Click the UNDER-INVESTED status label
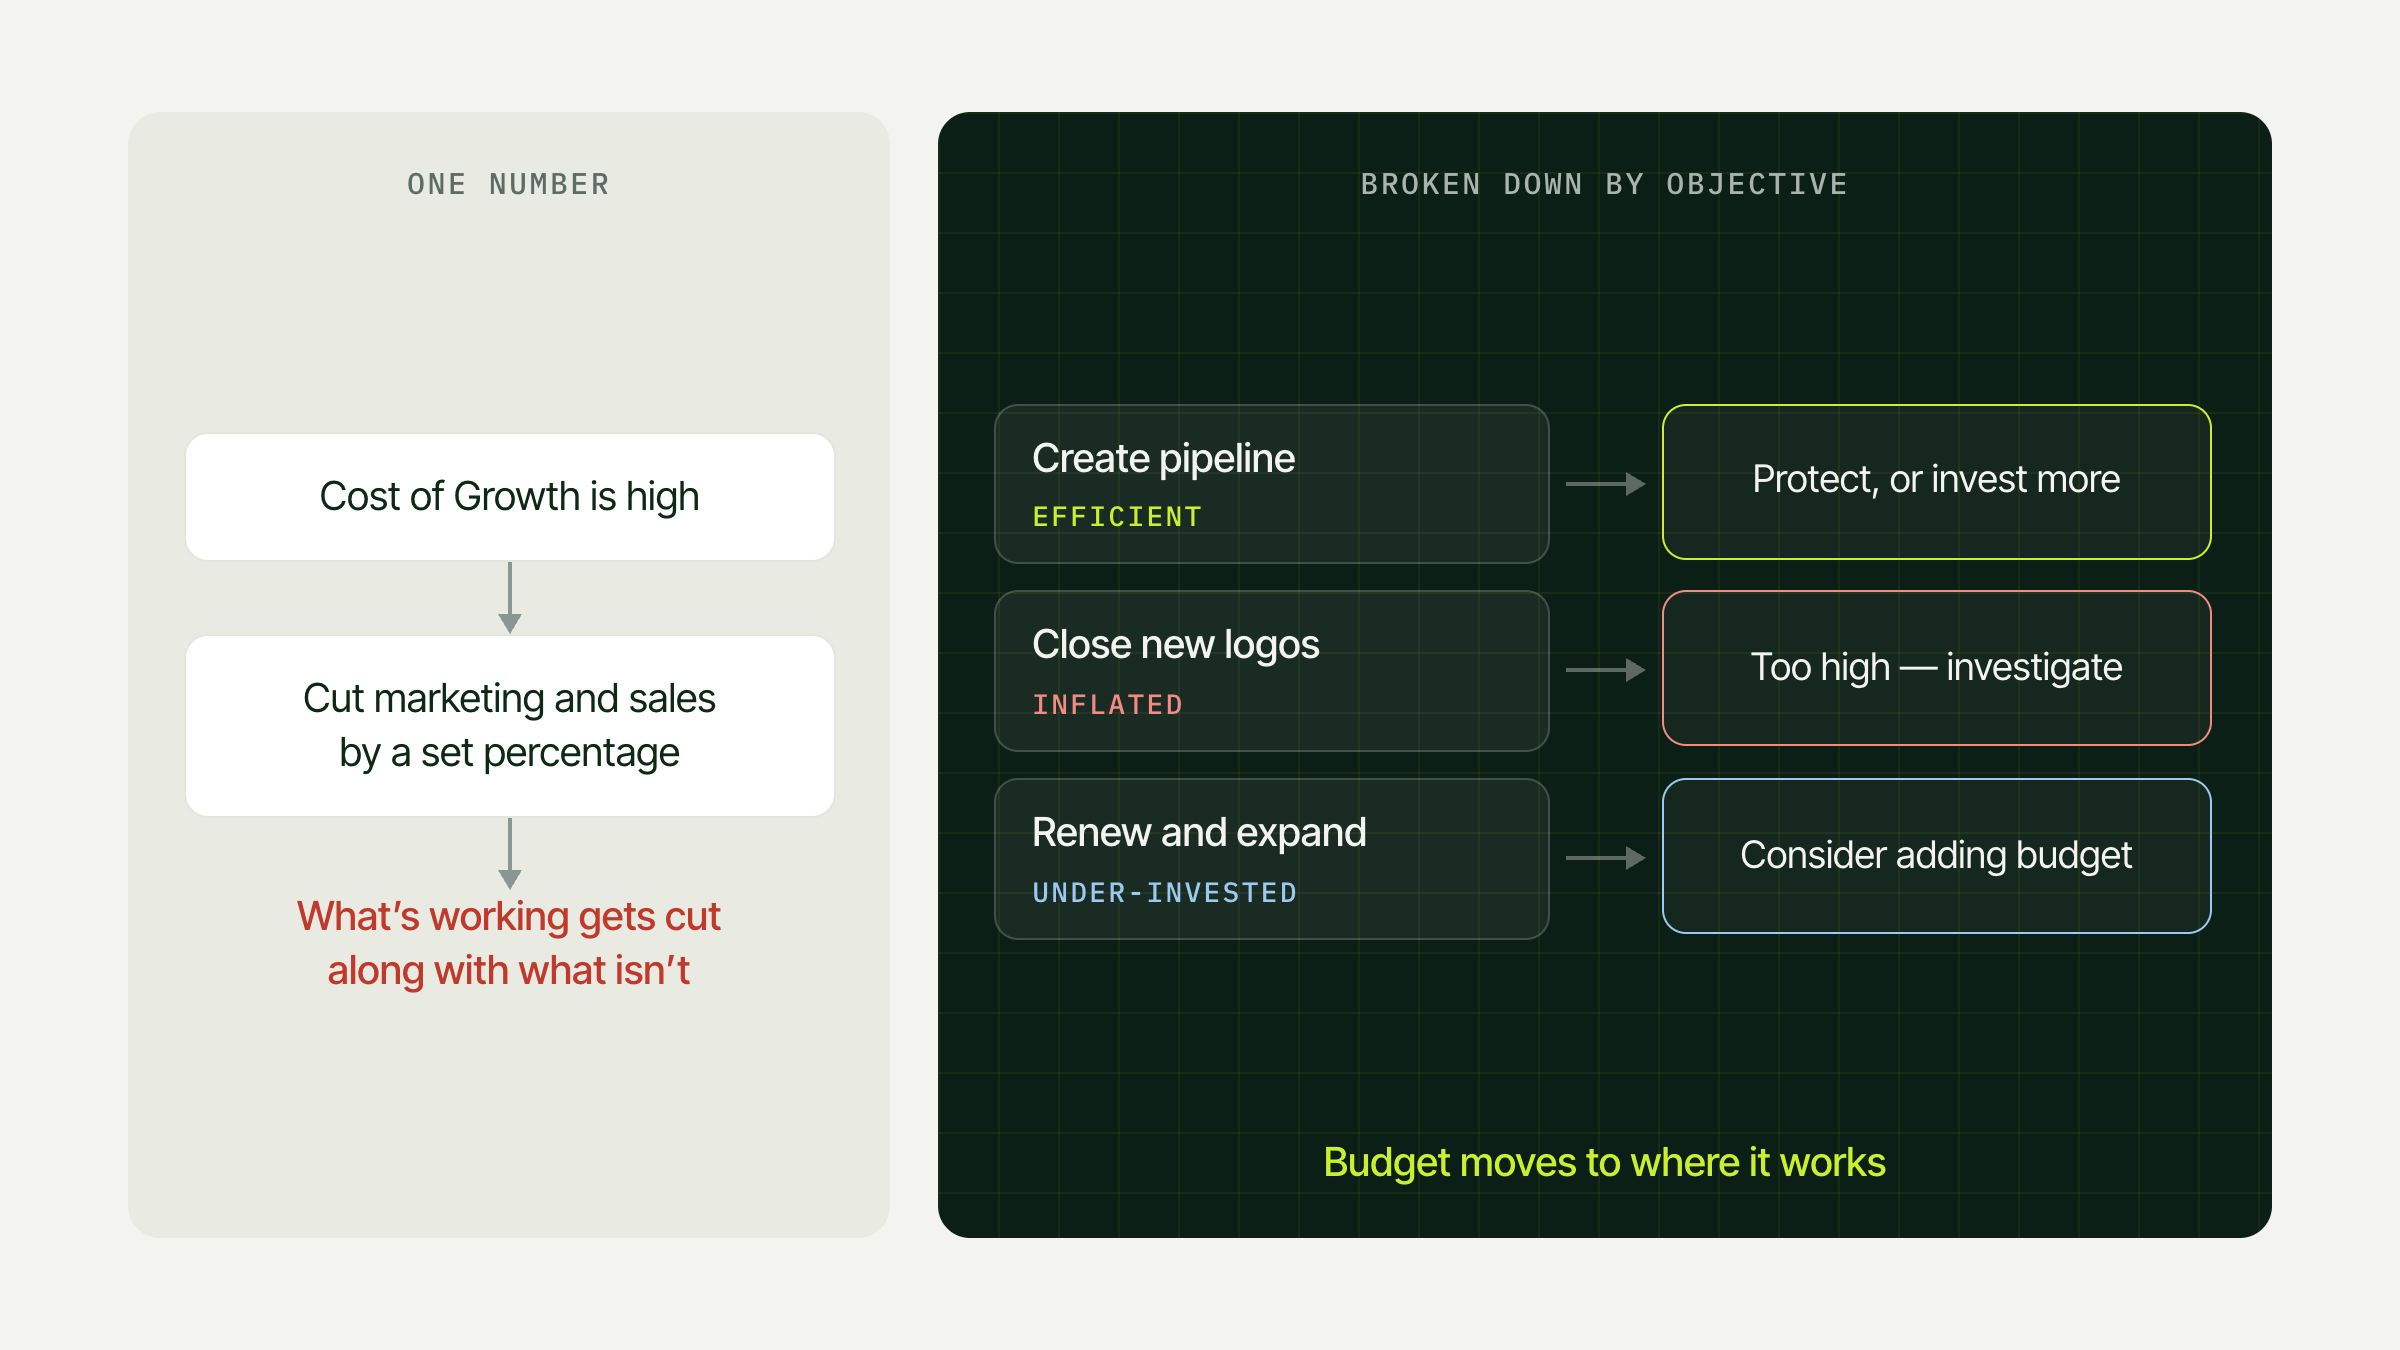Viewport: 2400px width, 1350px height. pos(1165,893)
